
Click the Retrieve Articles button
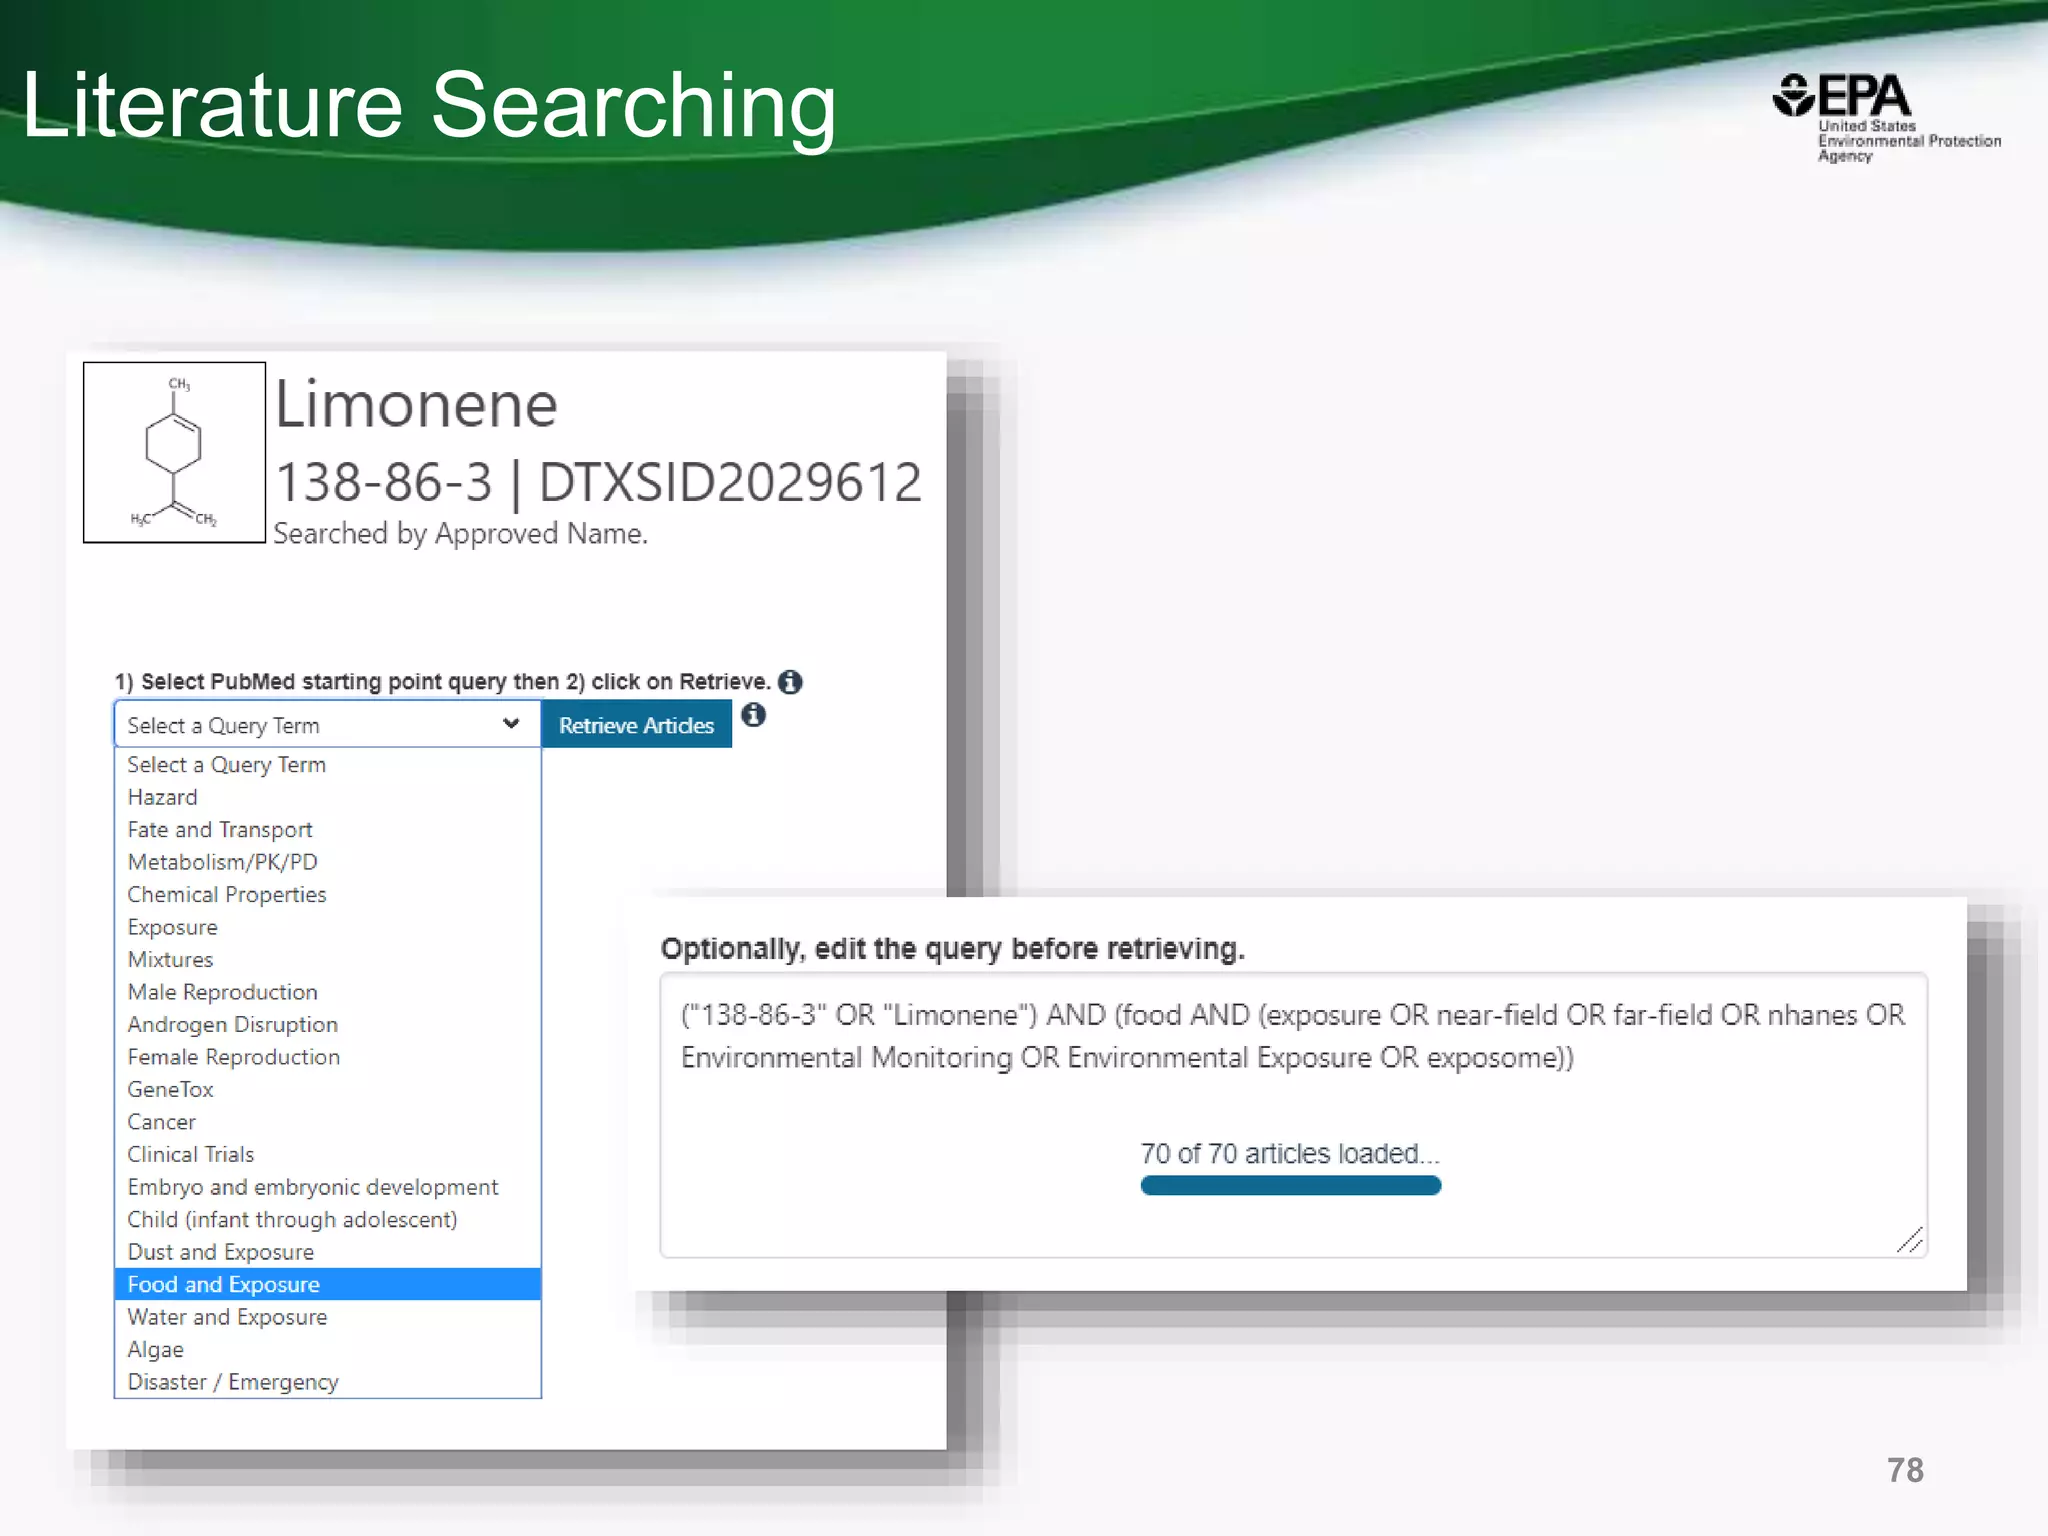(636, 725)
